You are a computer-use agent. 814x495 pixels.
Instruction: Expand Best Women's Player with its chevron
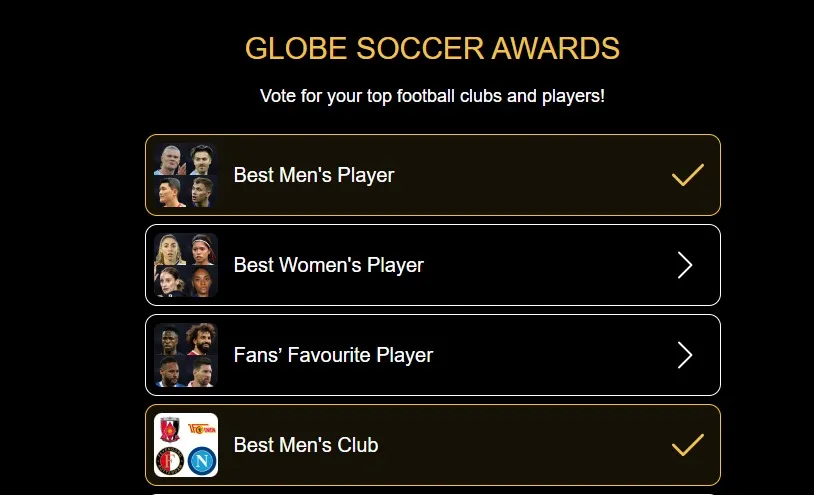(x=685, y=265)
